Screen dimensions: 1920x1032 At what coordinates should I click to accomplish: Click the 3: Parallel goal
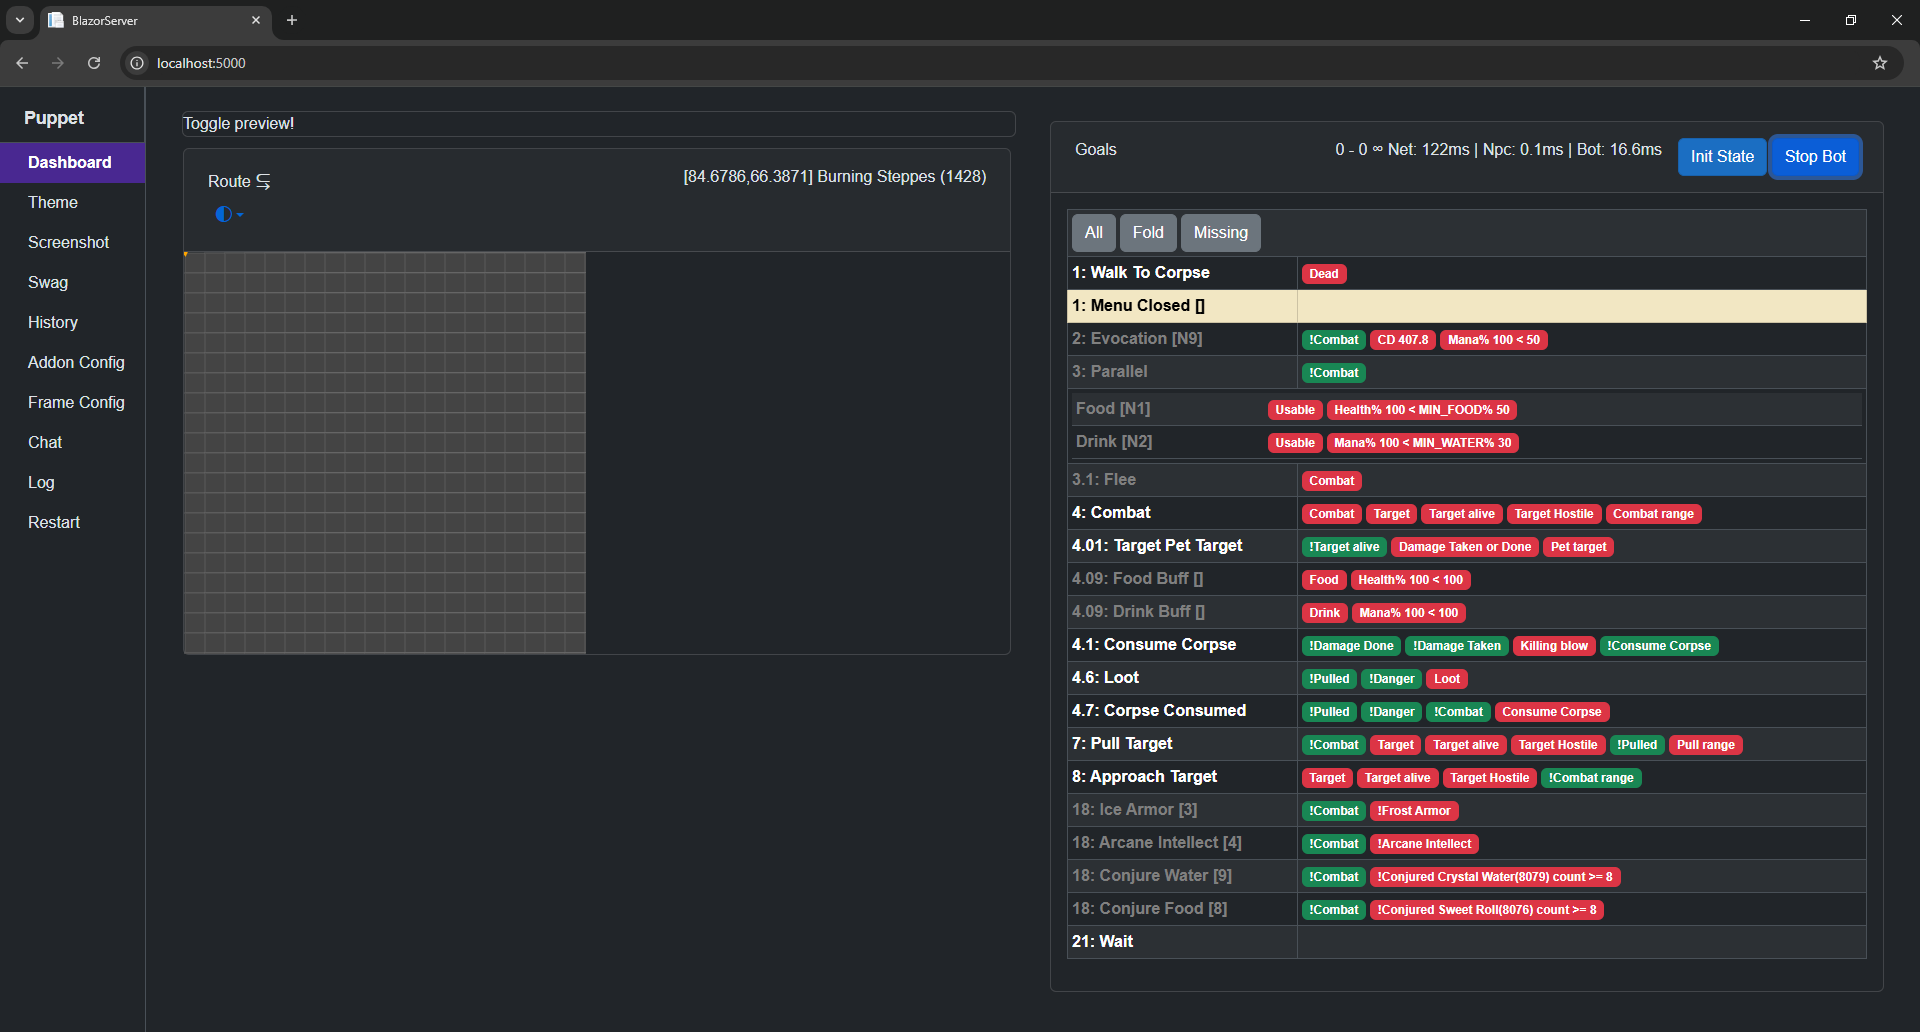tap(1109, 371)
